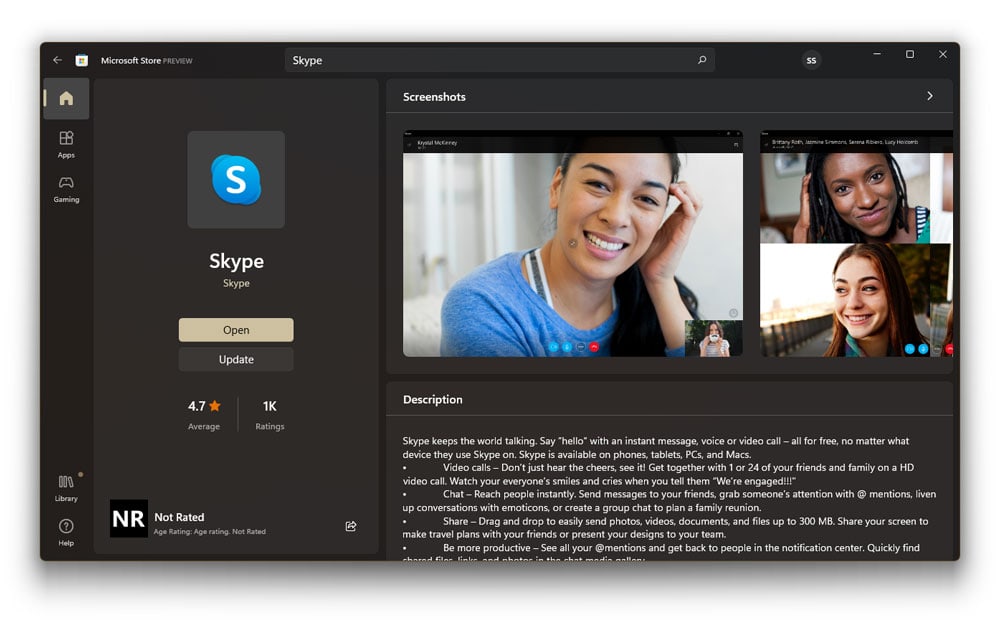Click the Skype app logo tile

[236, 179]
